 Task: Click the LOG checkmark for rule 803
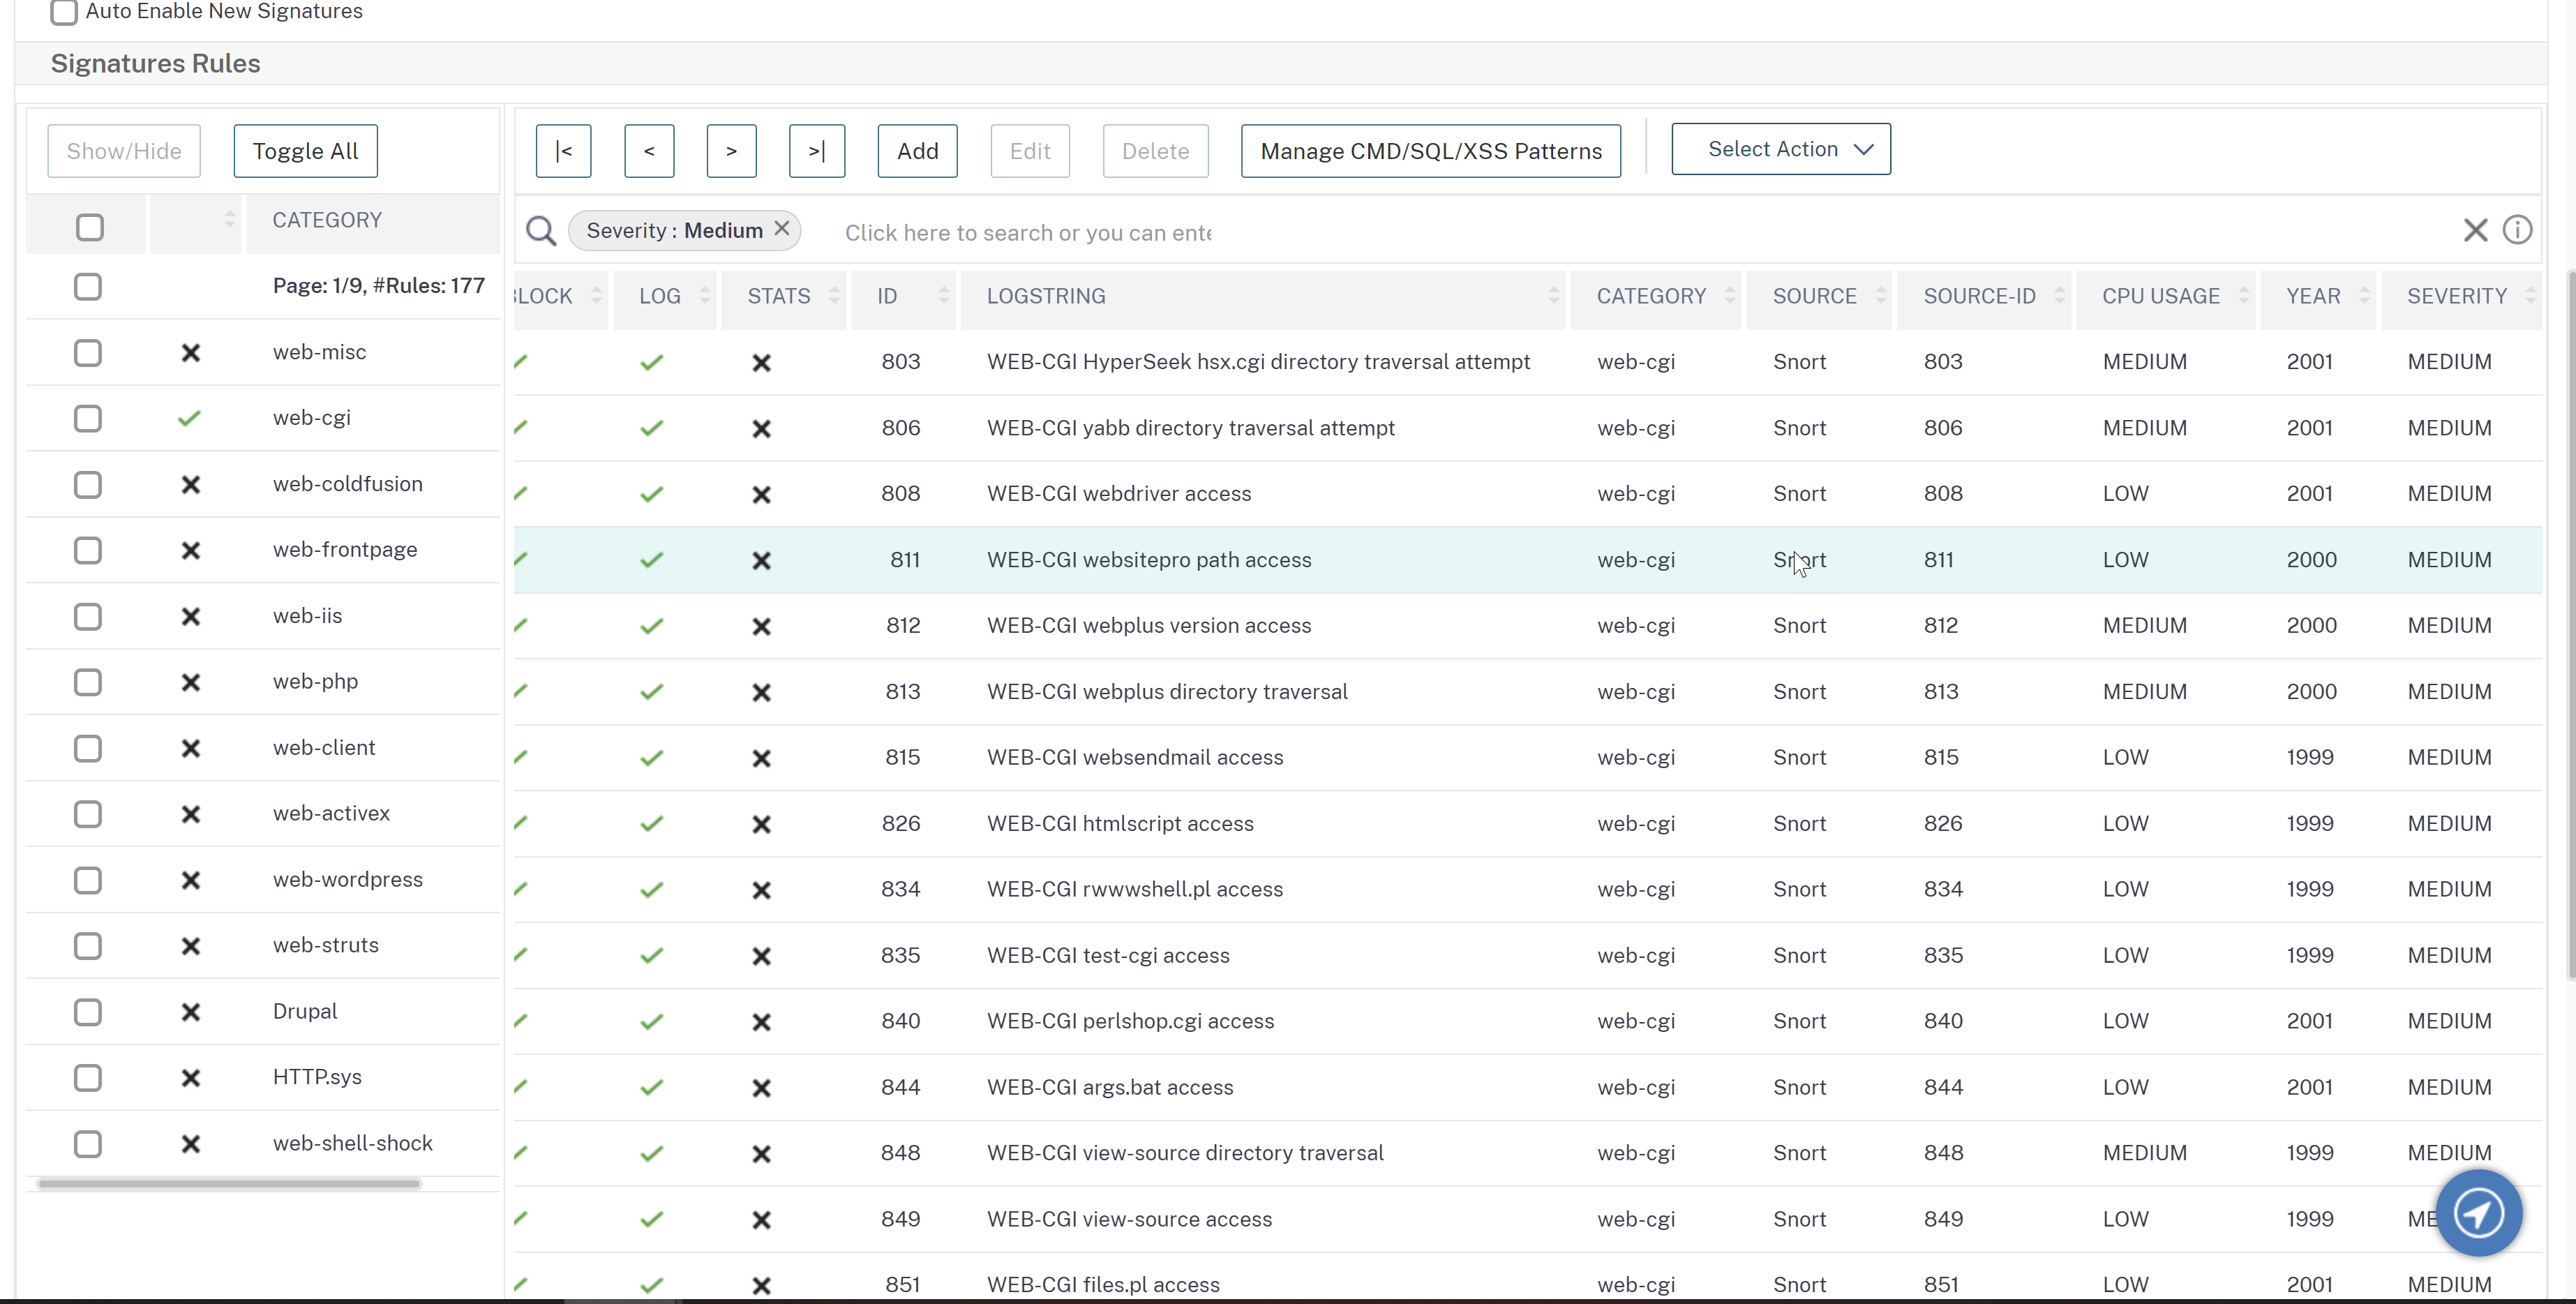[652, 362]
